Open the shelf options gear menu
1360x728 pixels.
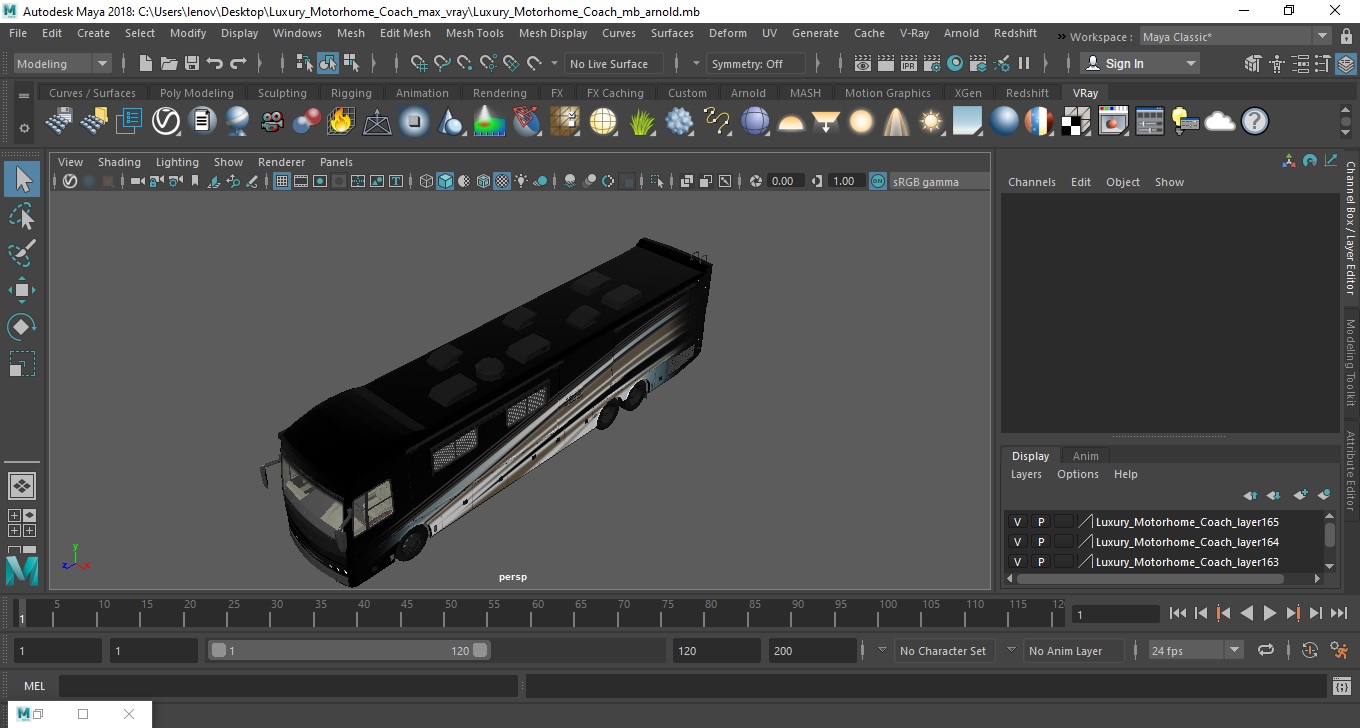coord(24,128)
